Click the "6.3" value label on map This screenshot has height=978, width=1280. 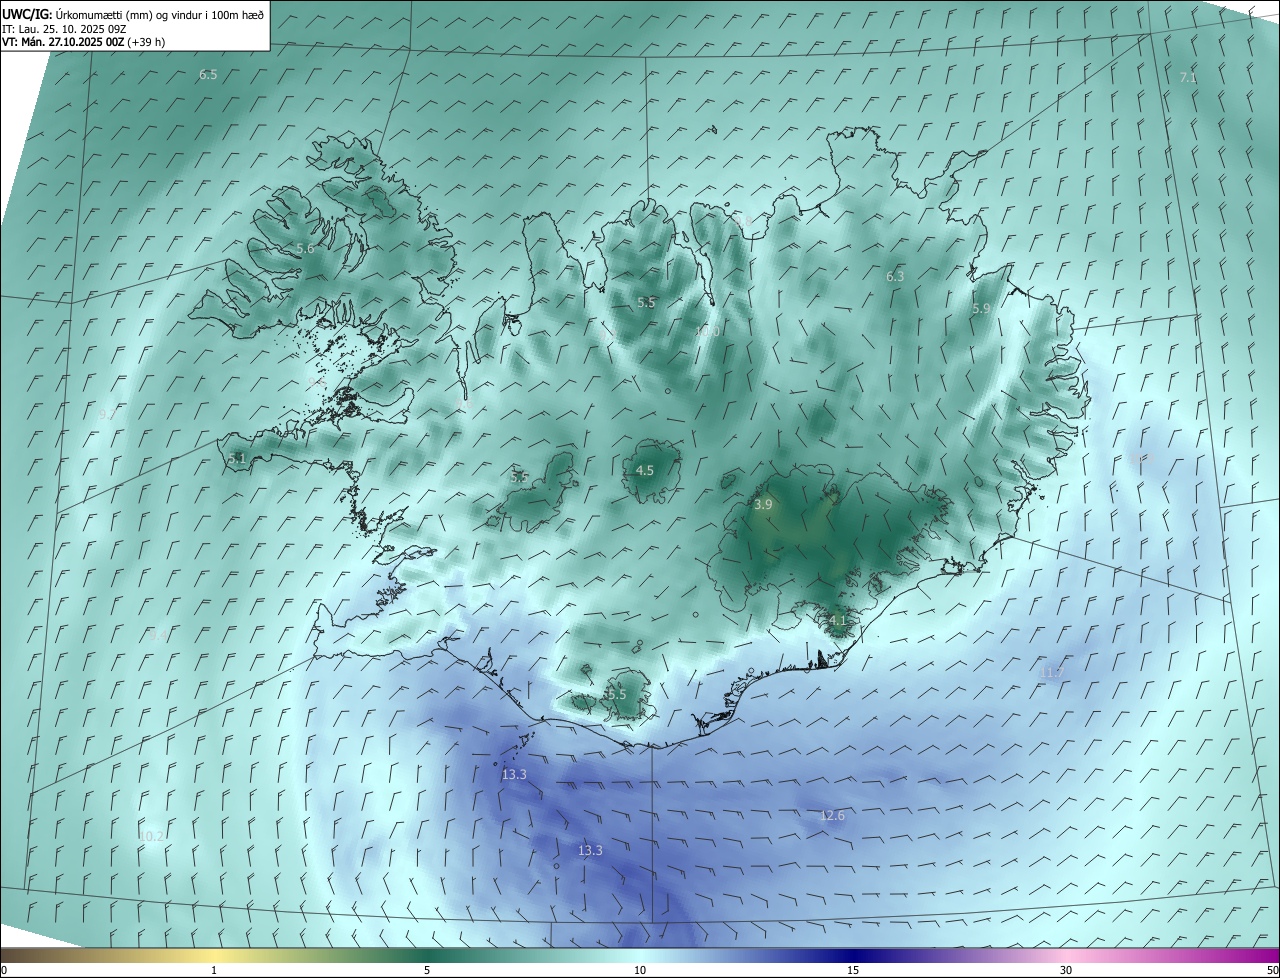[895, 276]
